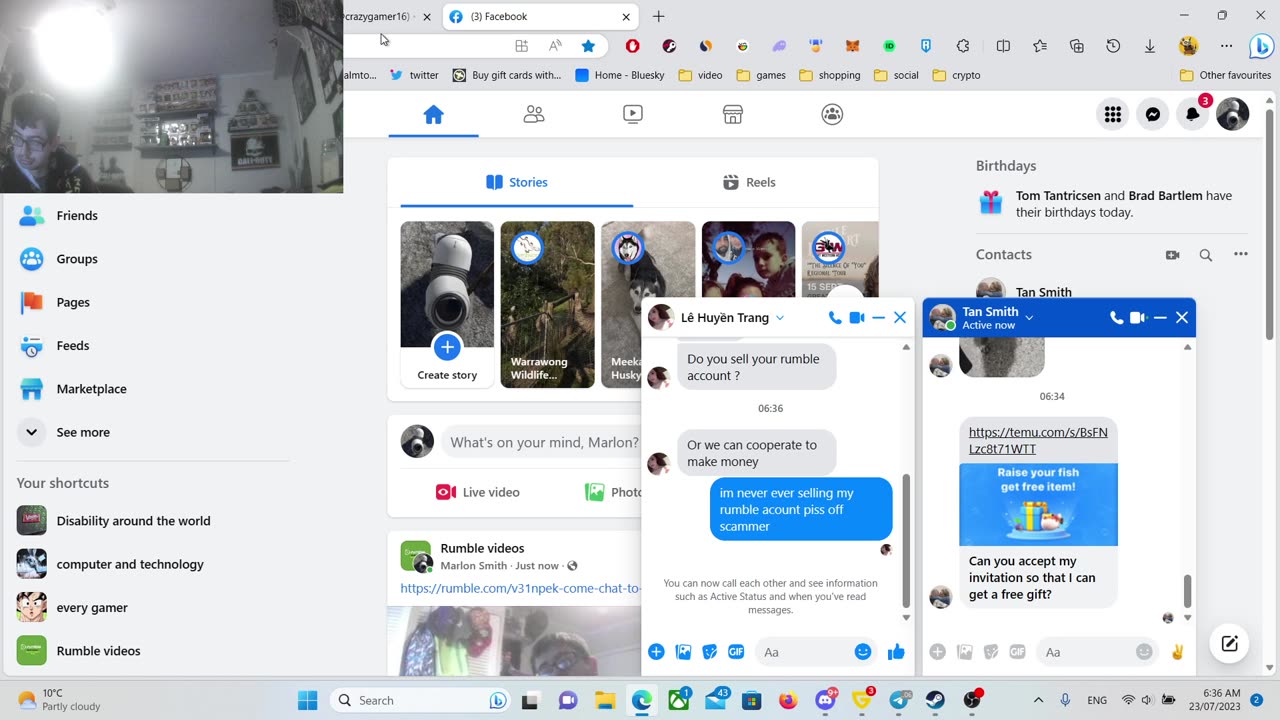Start audio call with Tan Smith
Image resolution: width=1280 pixels, height=720 pixels.
click(x=1117, y=318)
